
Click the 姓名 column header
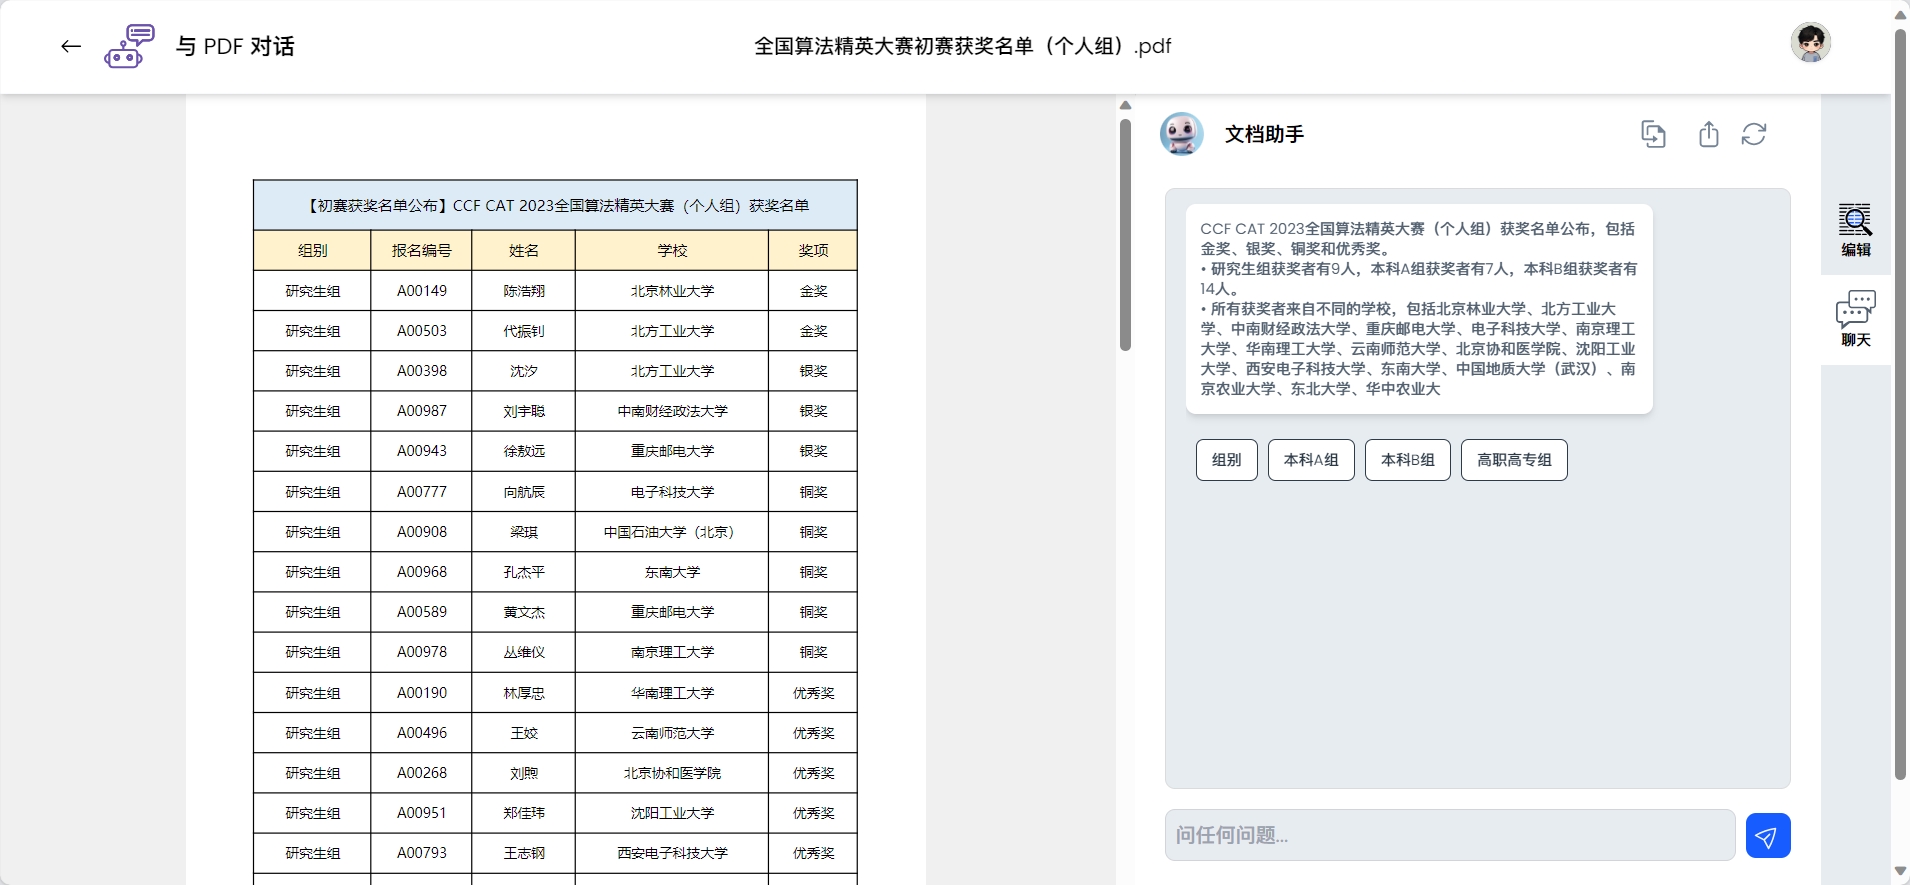click(524, 251)
